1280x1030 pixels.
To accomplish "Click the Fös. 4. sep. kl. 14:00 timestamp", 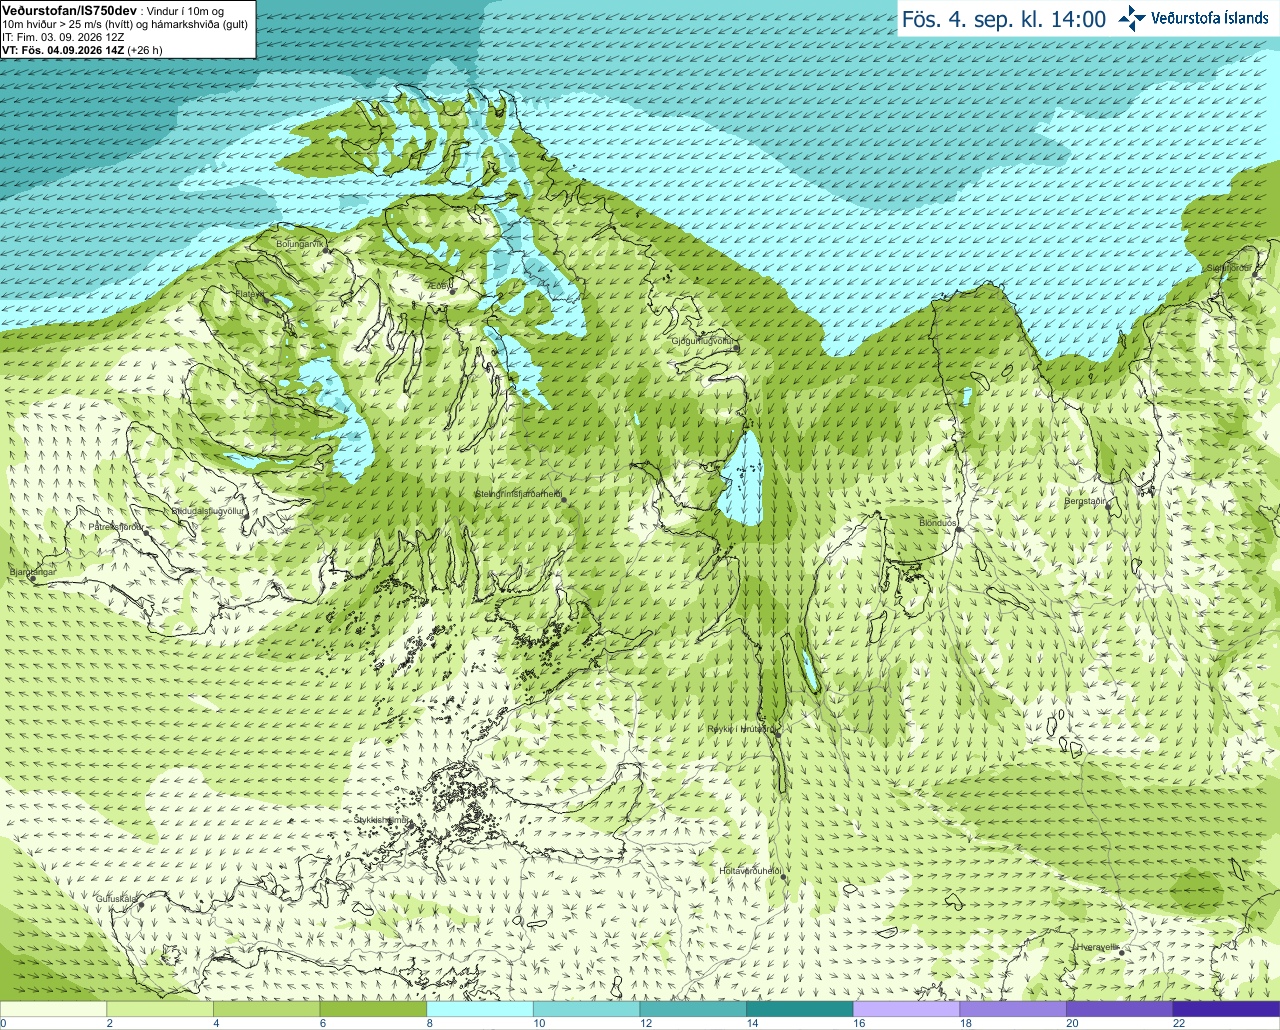I will click(1004, 19).
